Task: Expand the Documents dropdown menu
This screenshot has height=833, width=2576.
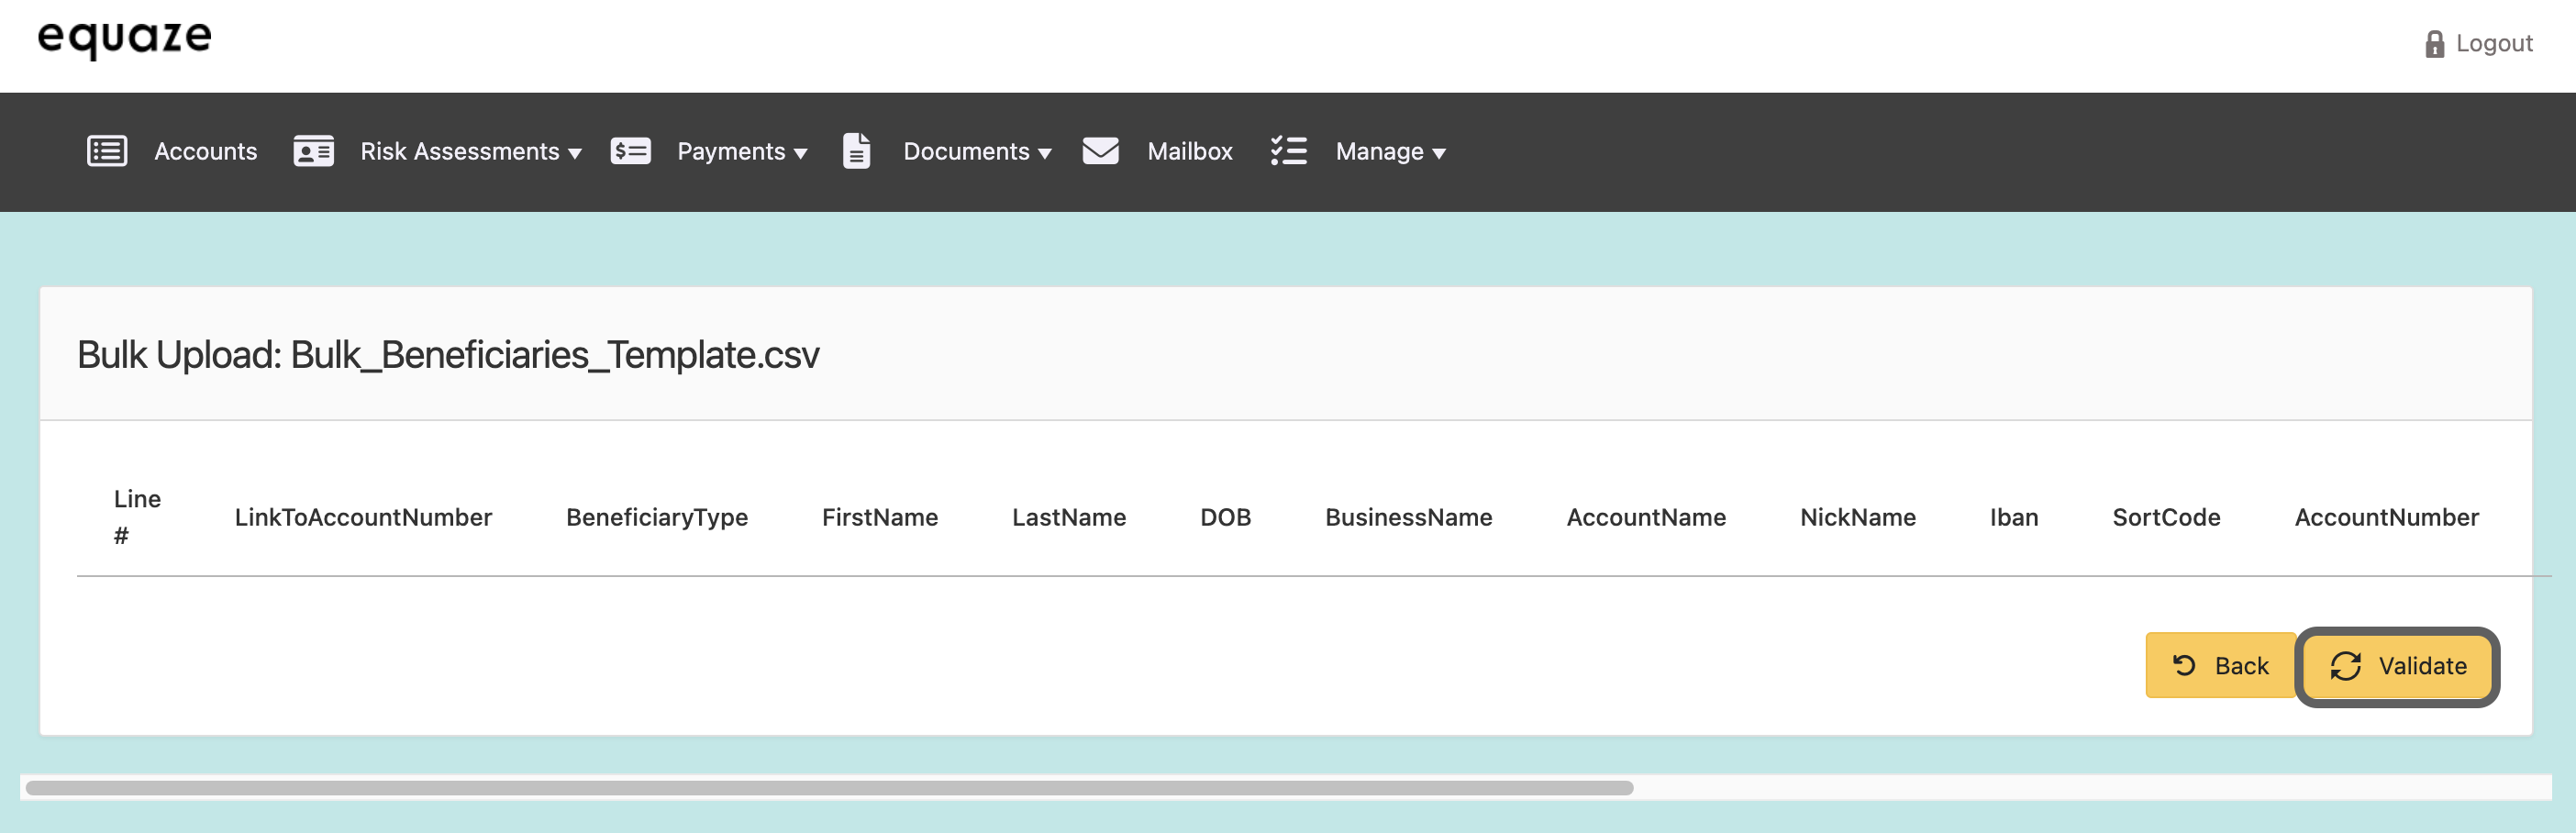Action: click(x=976, y=152)
